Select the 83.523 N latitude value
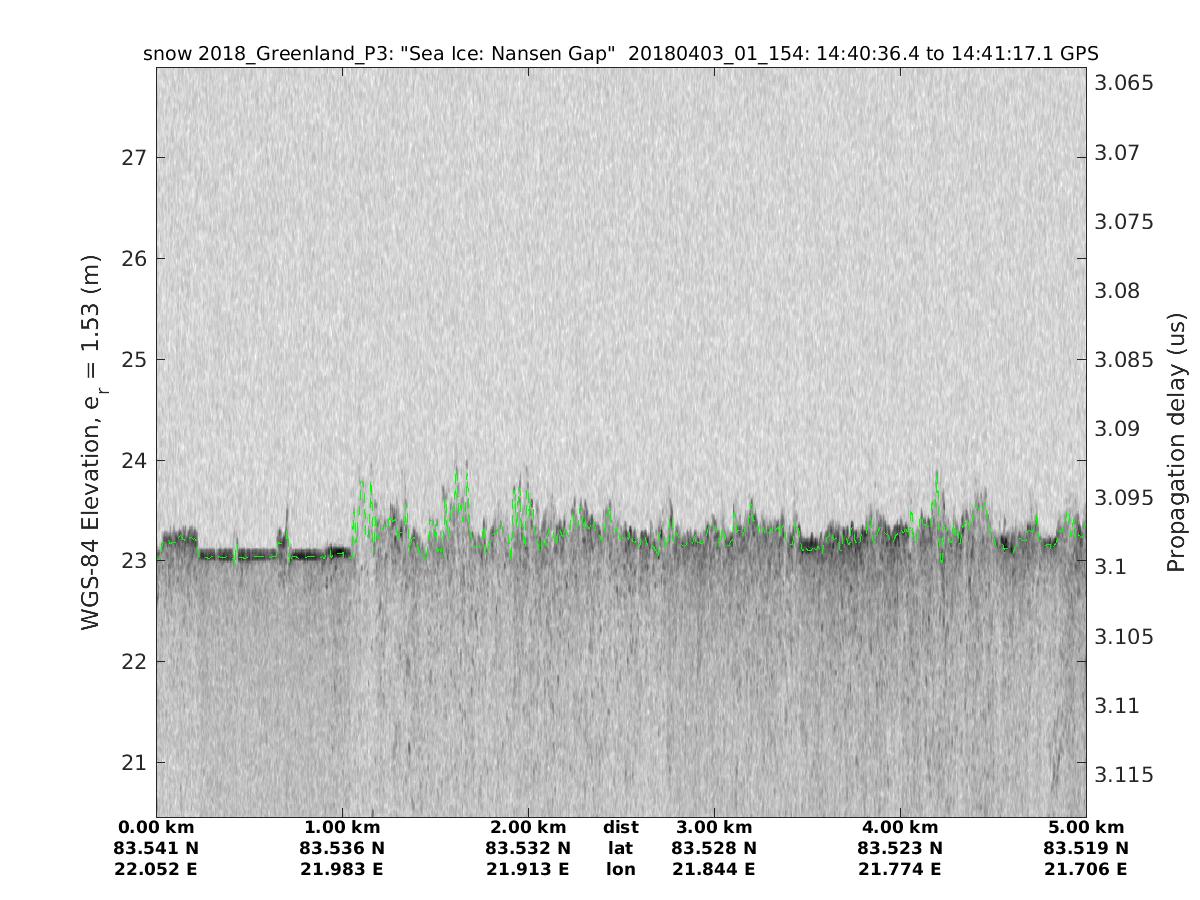Screen dimensions: 1200x900 (900, 849)
